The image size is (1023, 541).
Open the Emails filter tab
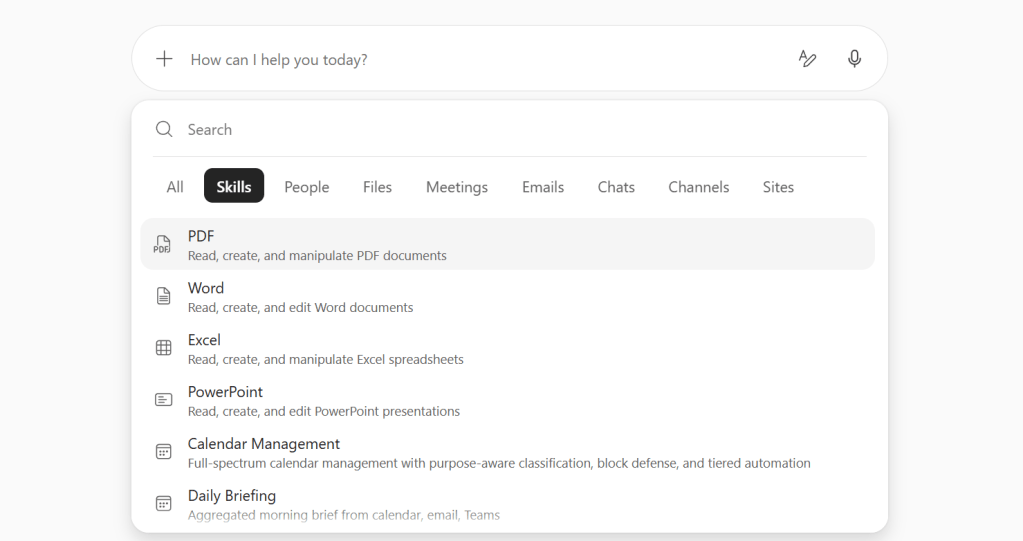(543, 187)
